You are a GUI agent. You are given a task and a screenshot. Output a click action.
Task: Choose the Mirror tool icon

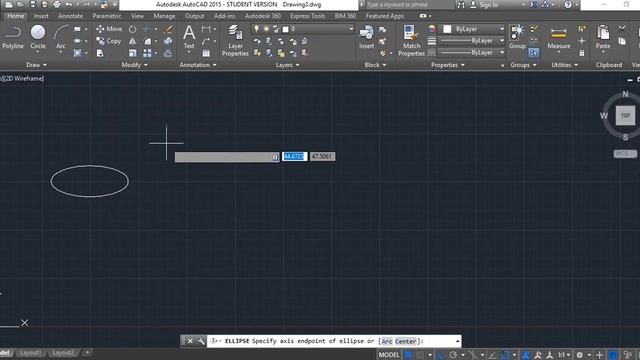133,41
